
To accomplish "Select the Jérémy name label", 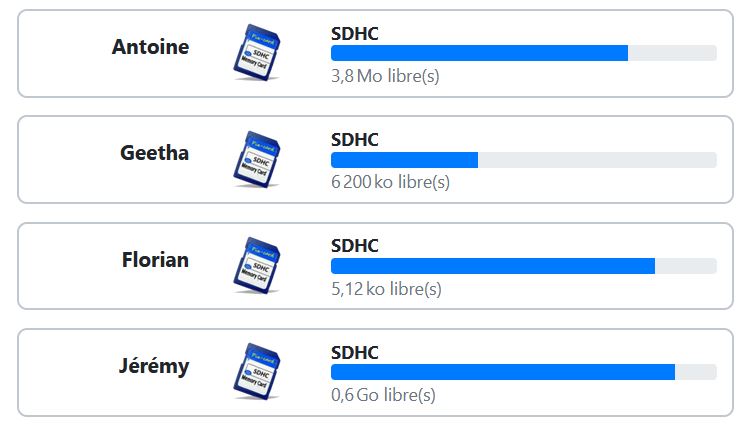I will (x=154, y=366).
